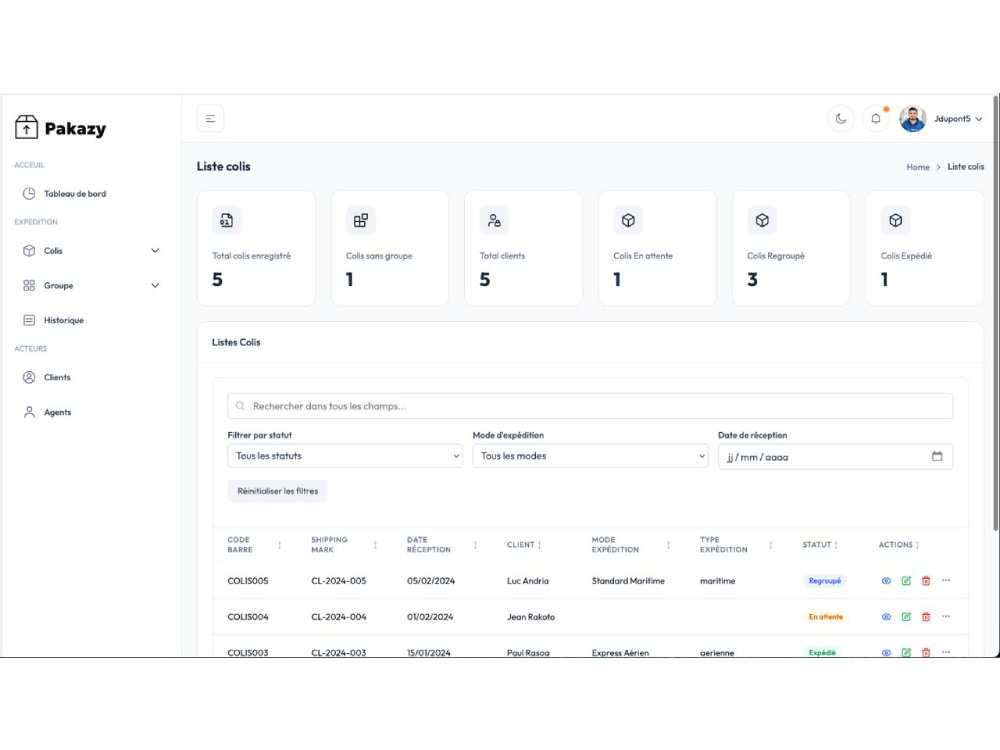This screenshot has height=750, width=1000.
Task: View COLIS003 with eye icon
Action: pos(886,652)
